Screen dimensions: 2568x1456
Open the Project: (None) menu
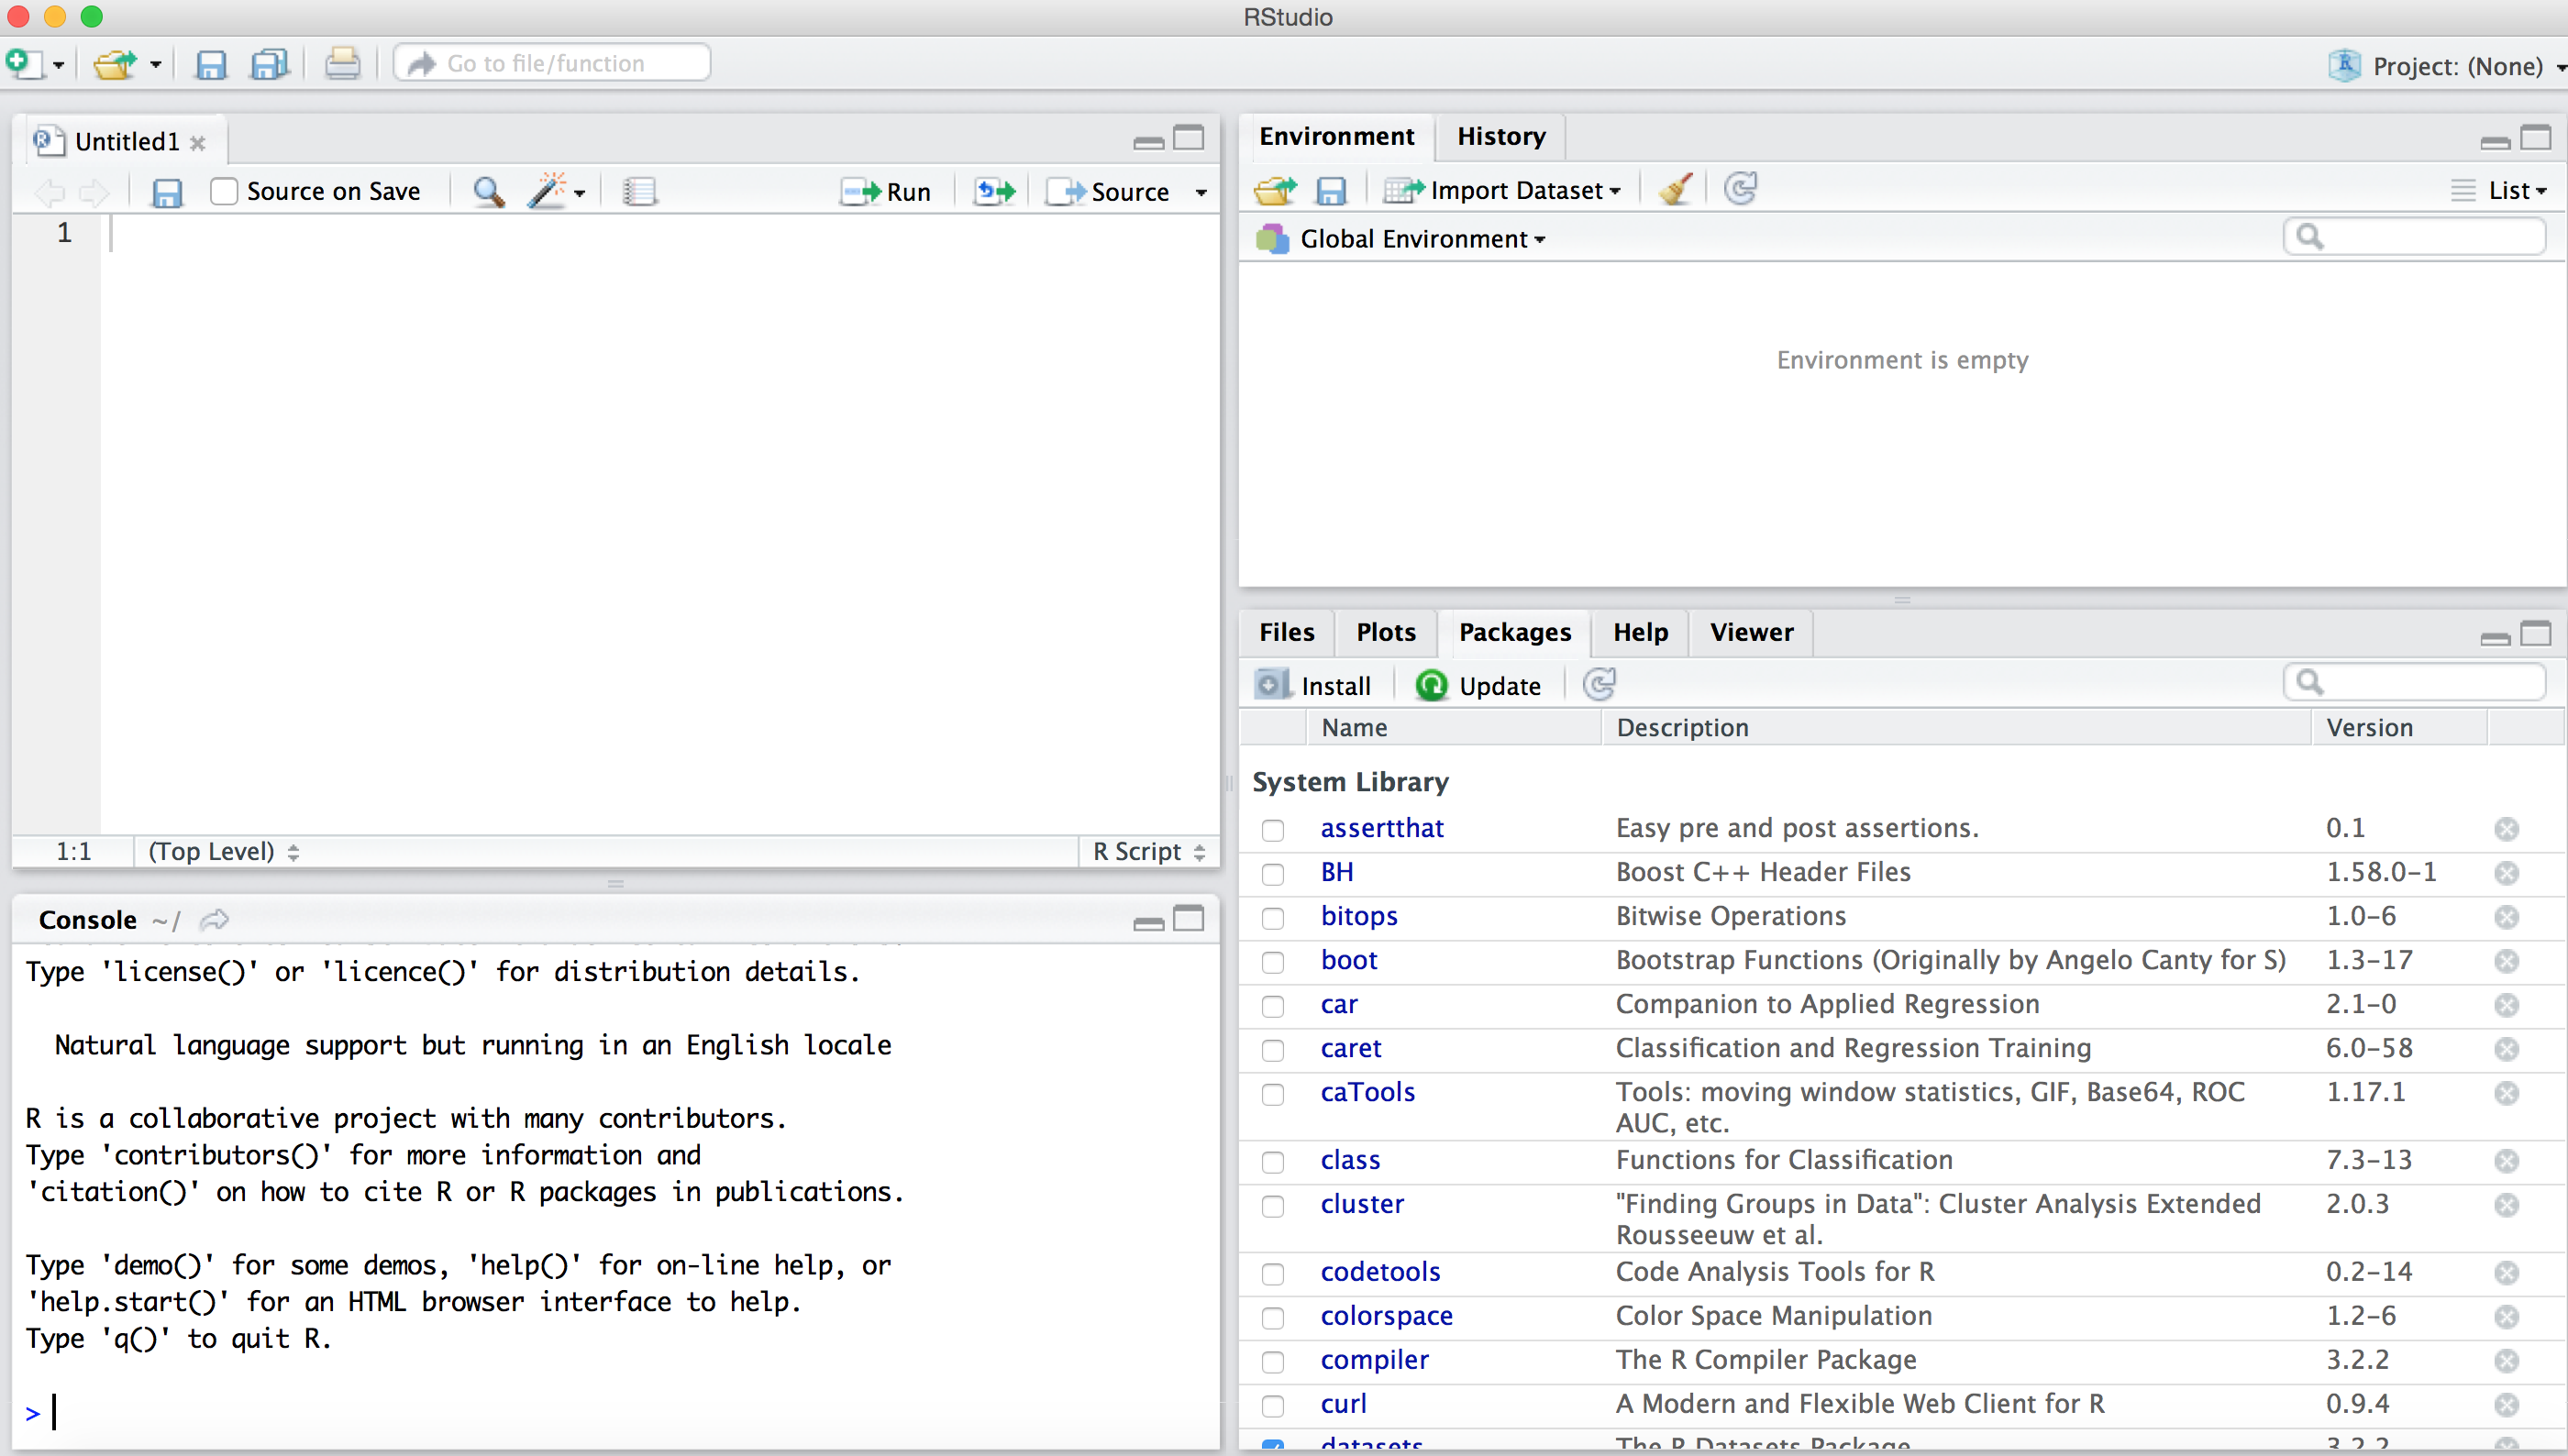(2447, 66)
